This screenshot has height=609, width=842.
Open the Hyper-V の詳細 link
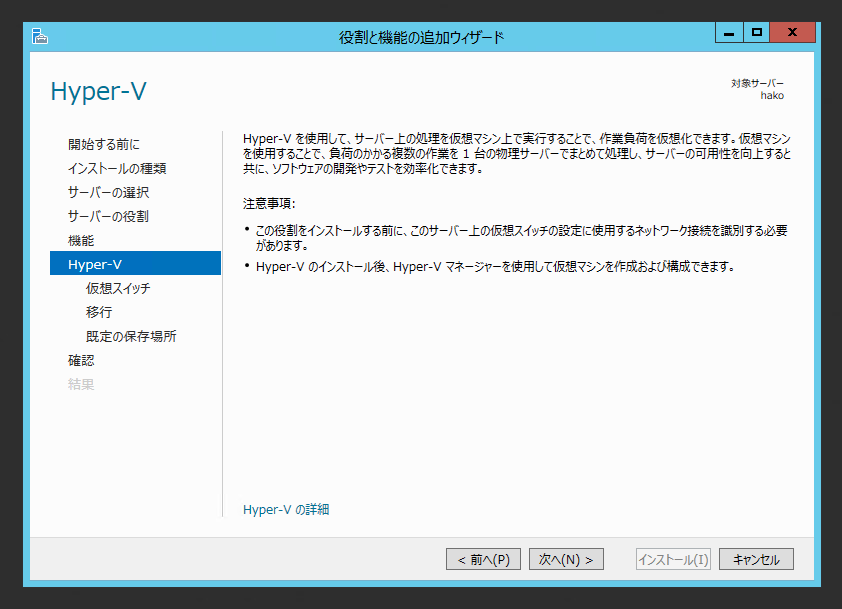286,509
